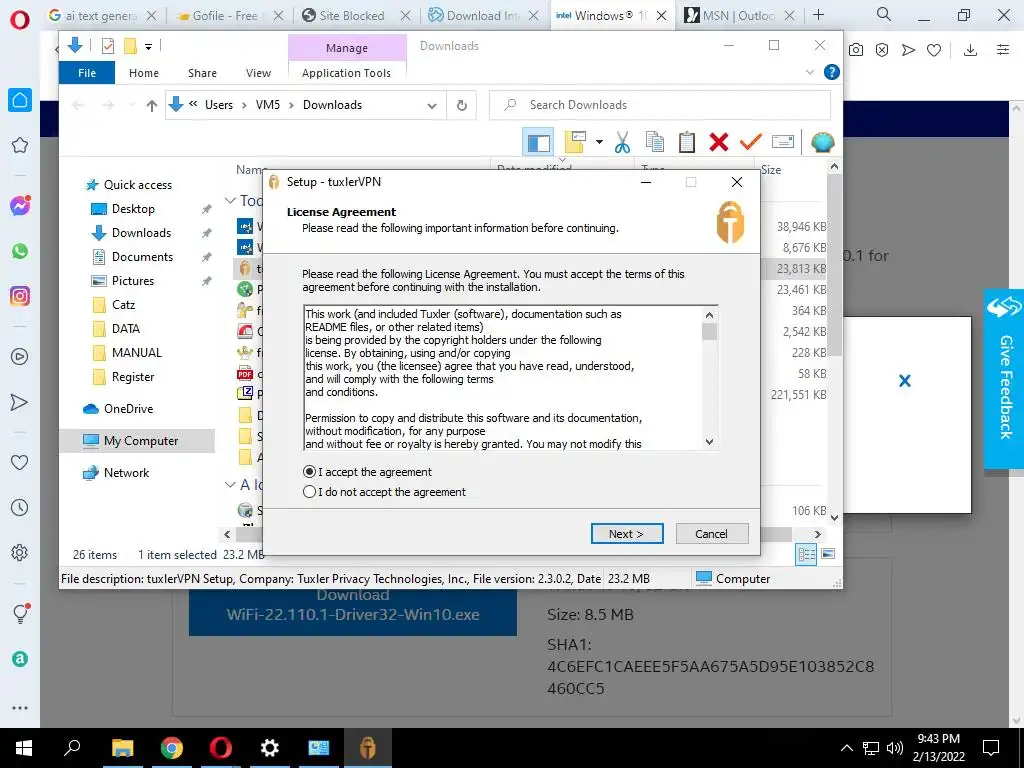Viewport: 1024px width, 768px height.
Task: Open Chrome from the taskbar
Action: pos(172,748)
